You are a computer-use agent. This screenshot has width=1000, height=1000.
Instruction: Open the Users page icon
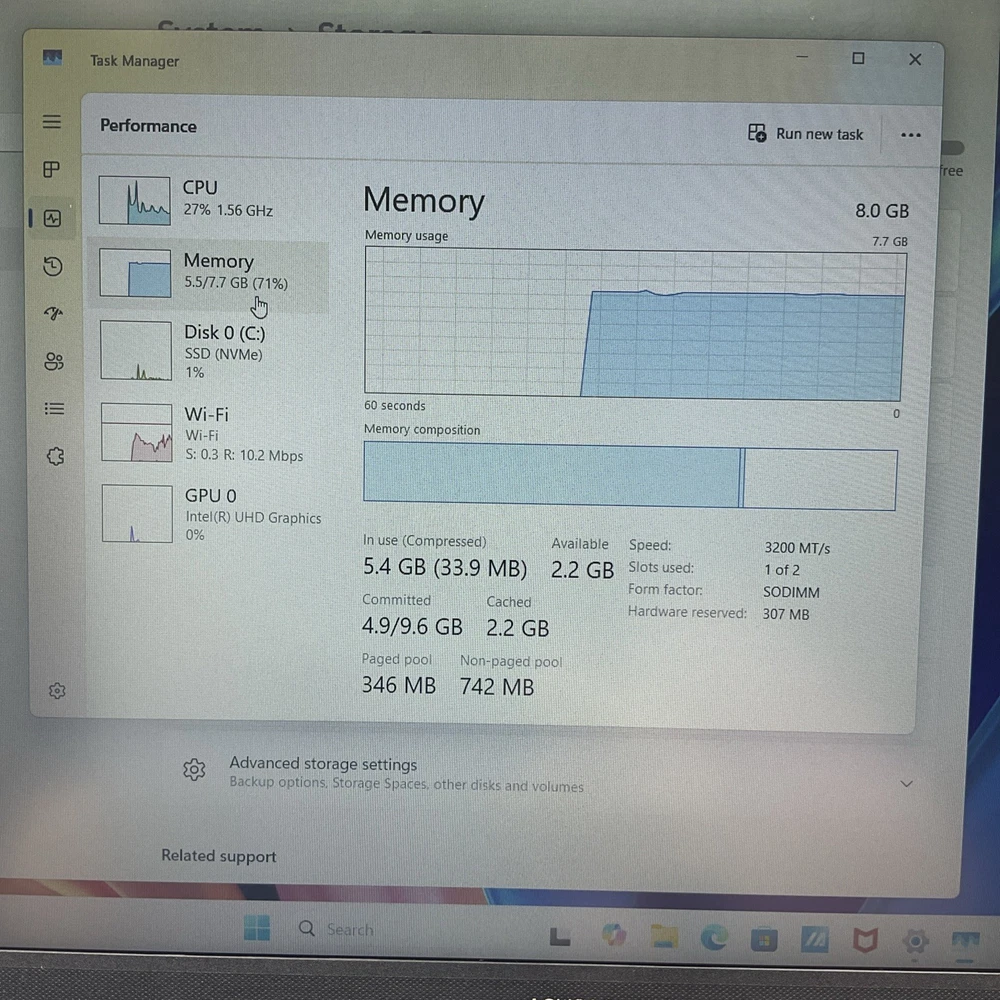[x=54, y=361]
